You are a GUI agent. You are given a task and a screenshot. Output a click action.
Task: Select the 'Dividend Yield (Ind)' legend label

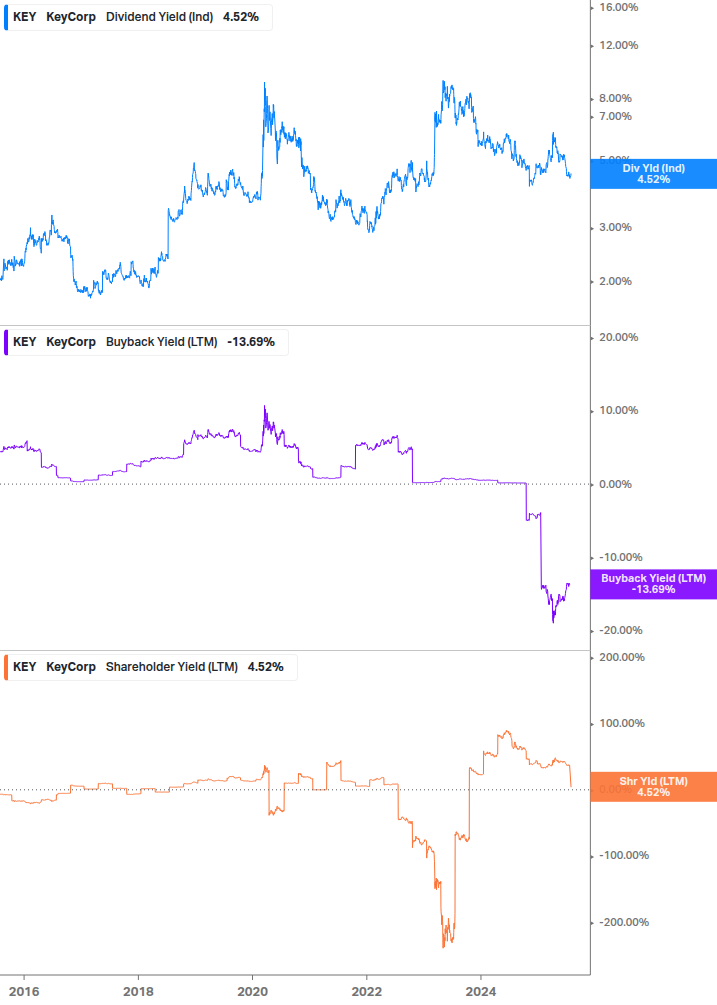click(160, 17)
